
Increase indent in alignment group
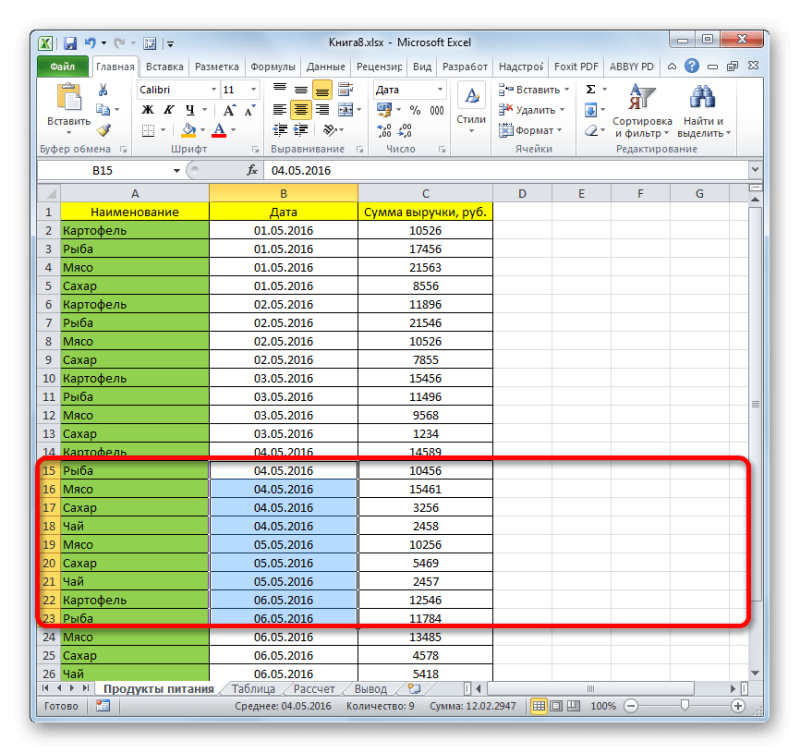pos(301,131)
